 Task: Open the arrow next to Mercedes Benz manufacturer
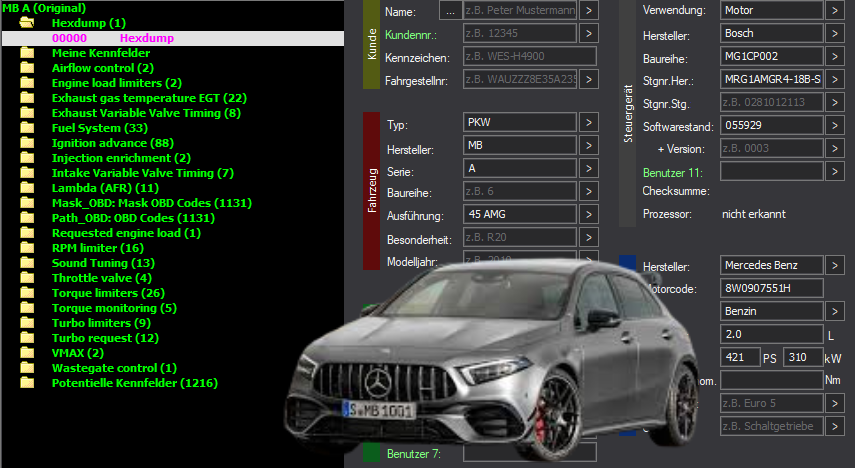coord(835,265)
